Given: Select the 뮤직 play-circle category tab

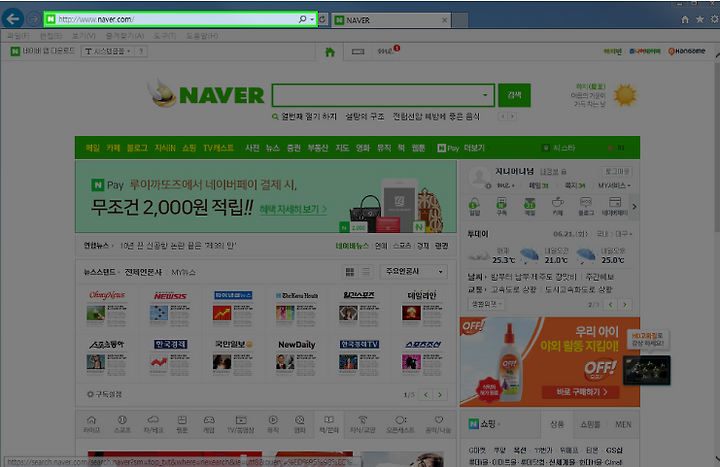Looking at the screenshot, I should (x=273, y=424).
